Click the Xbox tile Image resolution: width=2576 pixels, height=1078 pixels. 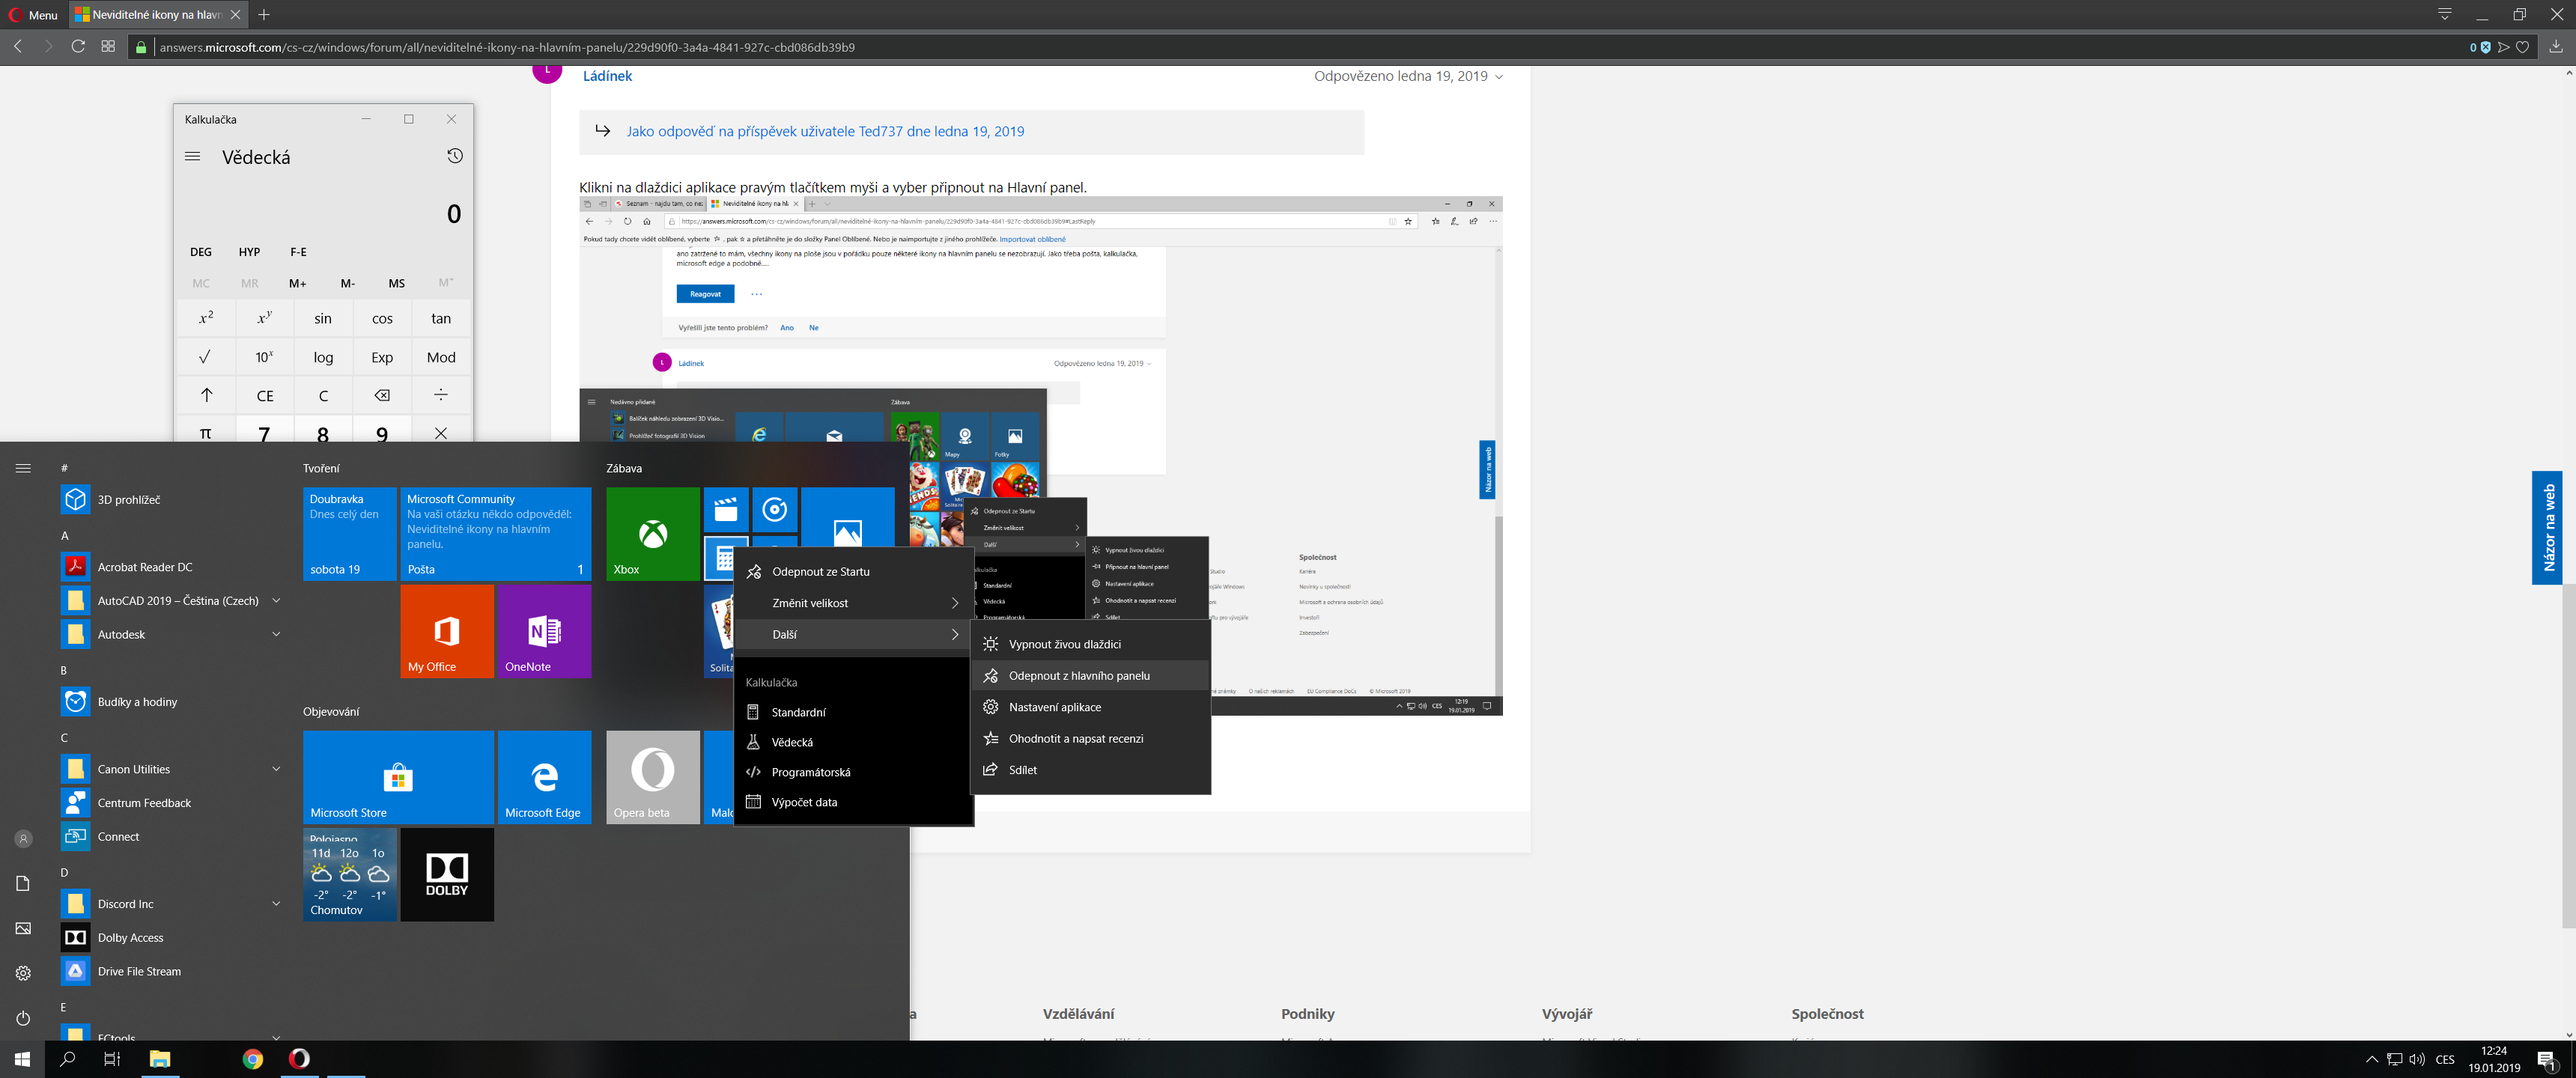[x=652, y=533]
